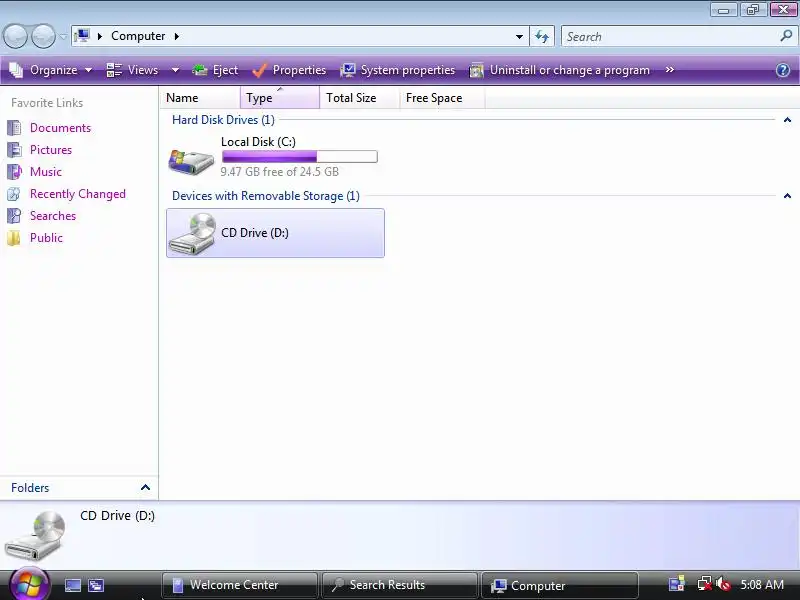Image resolution: width=800 pixels, height=600 pixels.
Task: Open Pictures in Favorite Links
Action: tap(51, 150)
